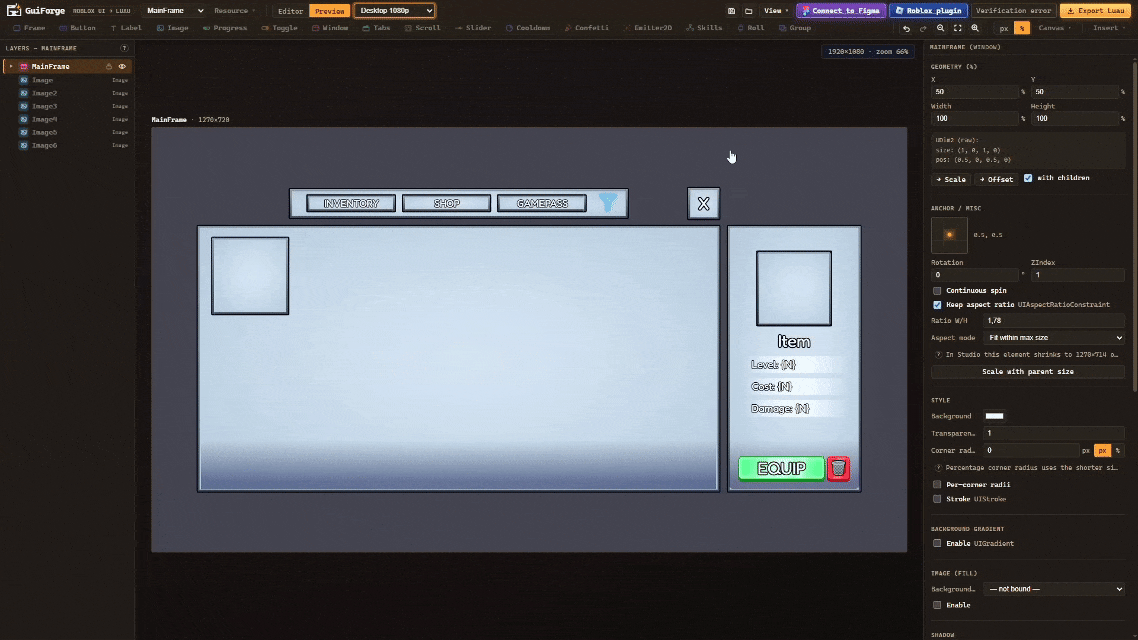The width and height of the screenshot is (1138, 640).
Task: Open the Desktop 1080p resolution dropdown
Action: [395, 11]
